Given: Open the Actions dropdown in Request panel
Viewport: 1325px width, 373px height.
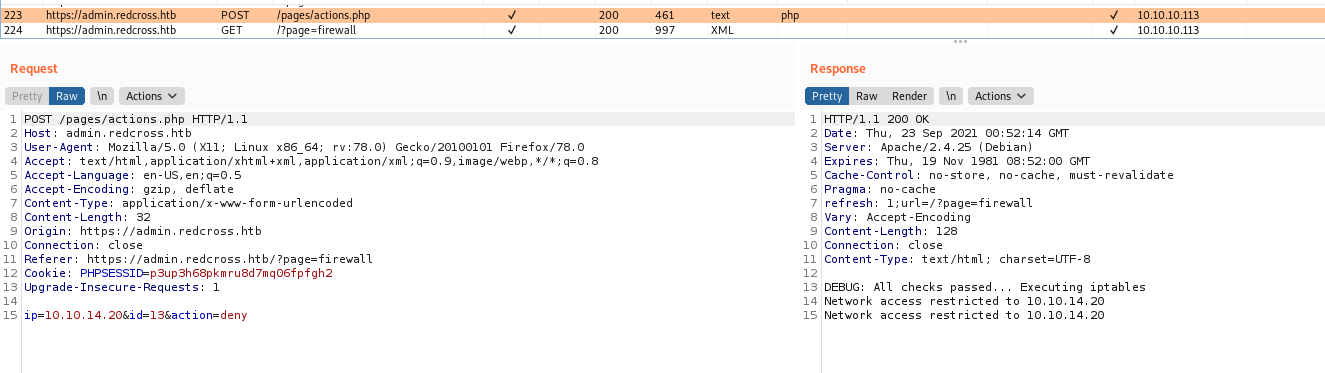Looking at the screenshot, I should tap(152, 96).
